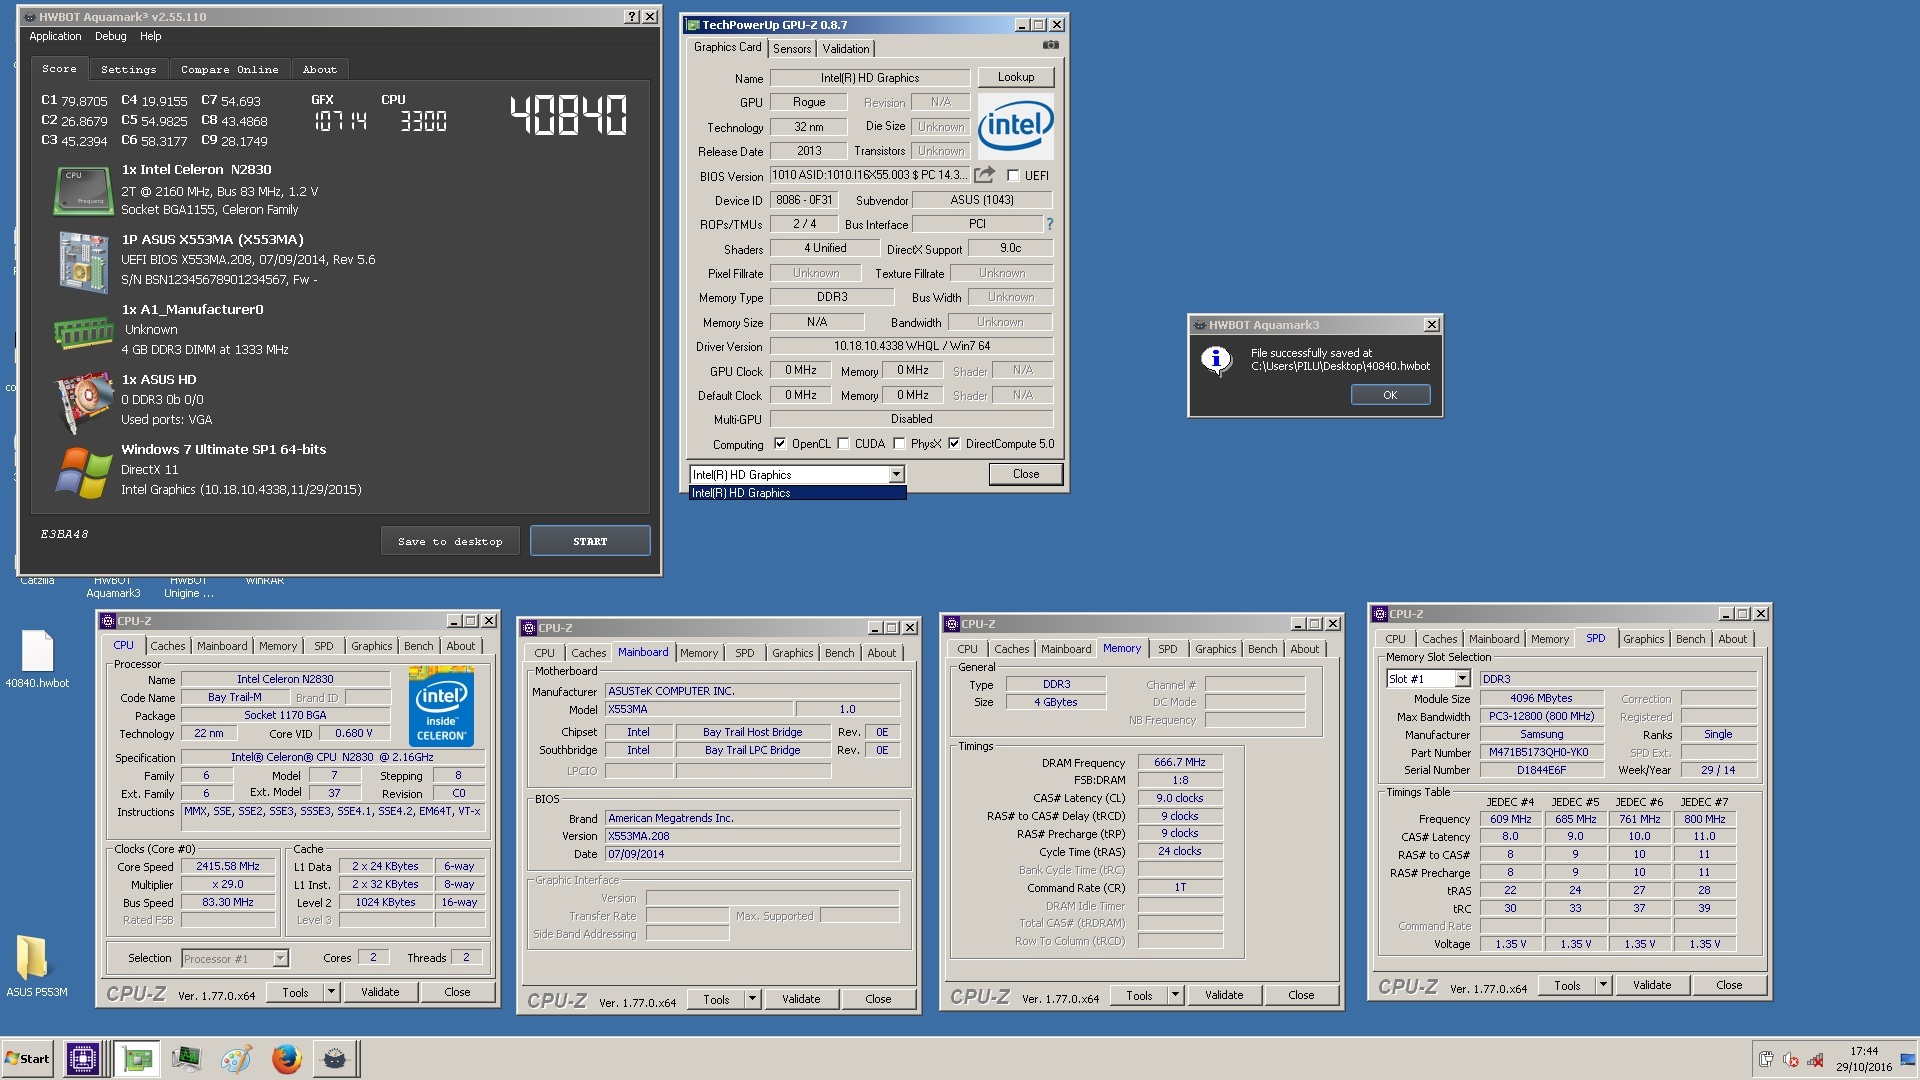This screenshot has width=1920, height=1080.
Task: Expand Tools arrow in CPU-Z Mainboard window
Action: (x=752, y=999)
